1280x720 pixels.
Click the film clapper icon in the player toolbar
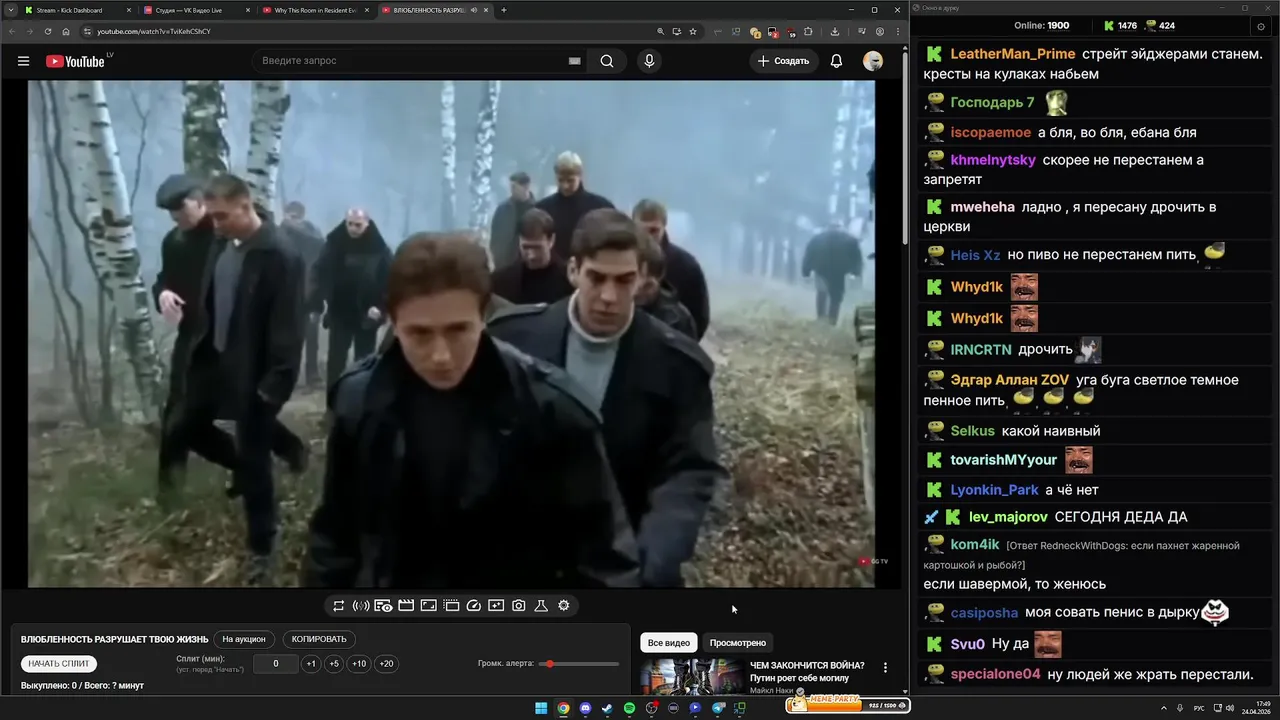point(406,606)
